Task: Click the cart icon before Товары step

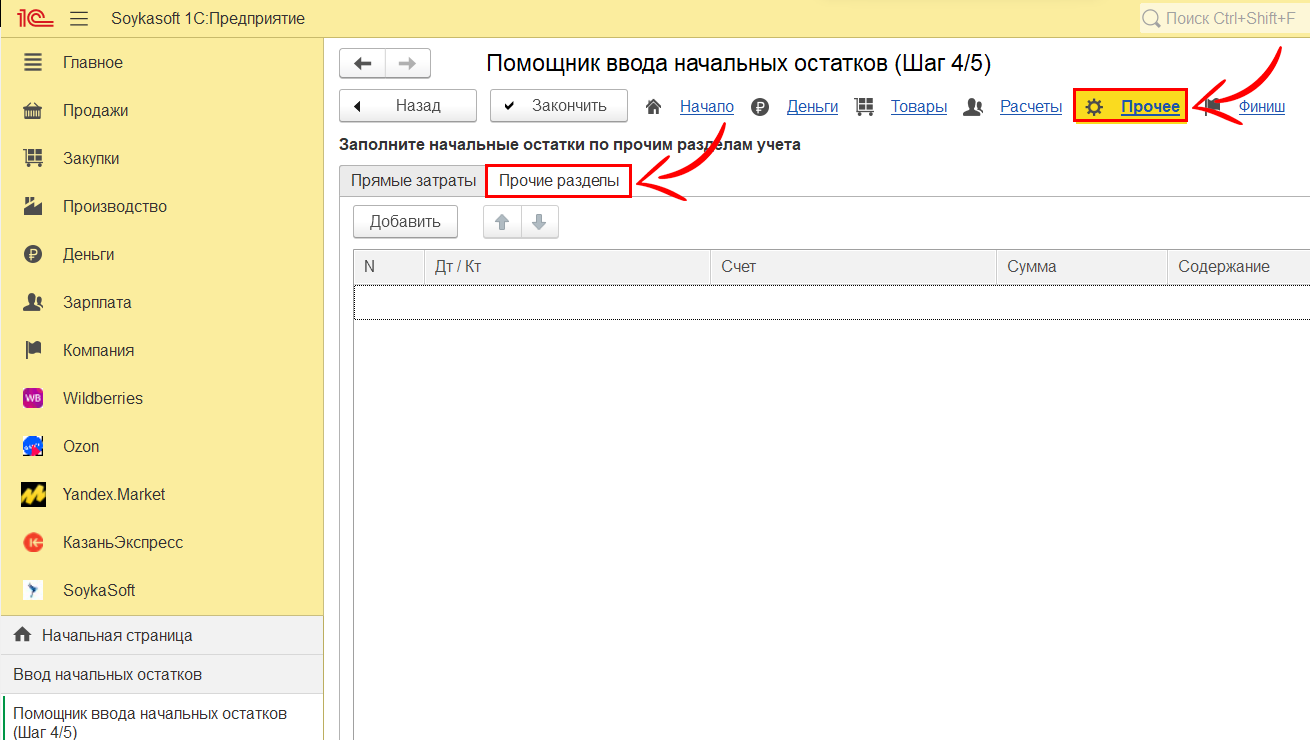Action: [x=865, y=106]
